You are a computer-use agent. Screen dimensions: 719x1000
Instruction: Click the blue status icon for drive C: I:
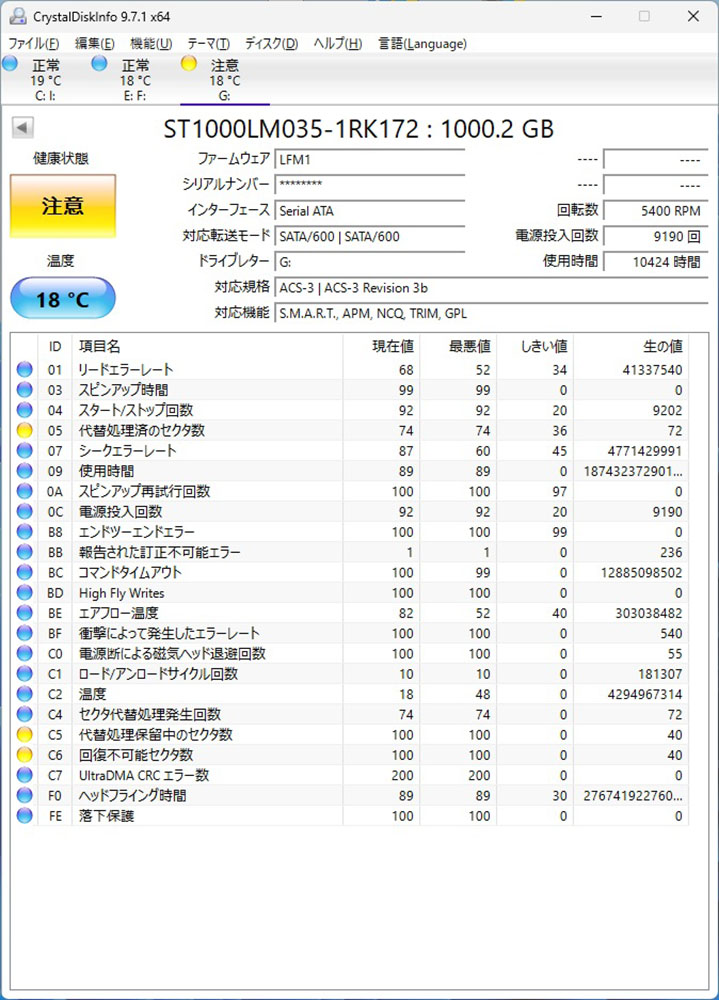10,64
